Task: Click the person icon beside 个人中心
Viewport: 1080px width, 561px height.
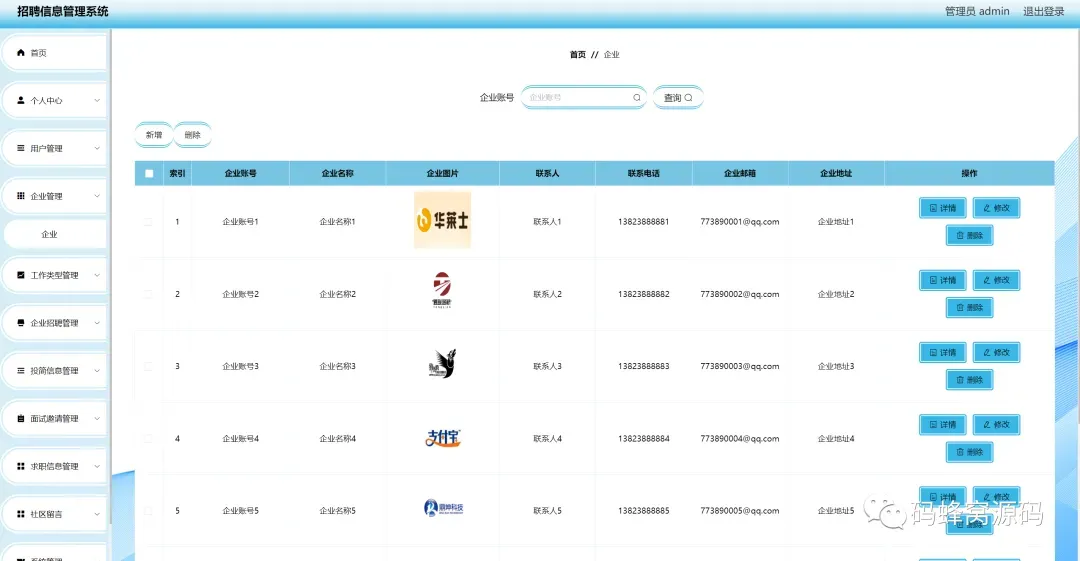Action: (21, 100)
